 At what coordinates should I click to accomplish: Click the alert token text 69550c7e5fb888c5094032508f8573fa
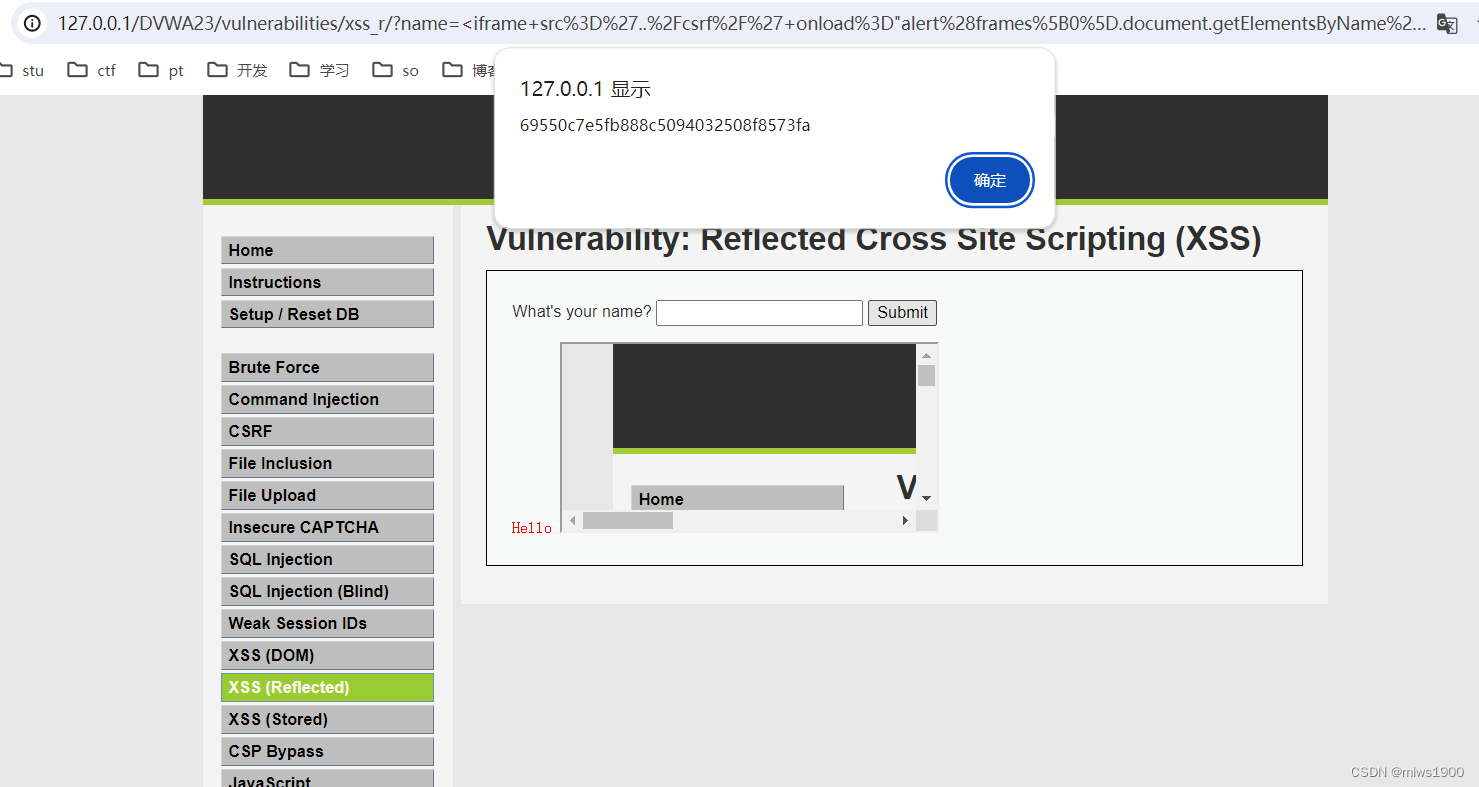[665, 125]
